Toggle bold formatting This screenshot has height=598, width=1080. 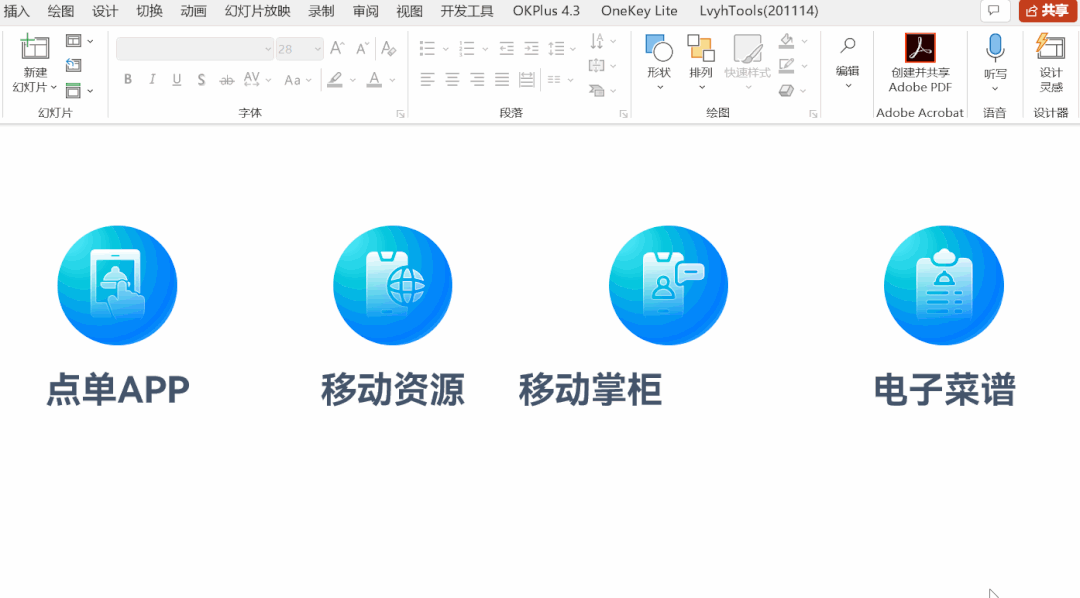pos(128,78)
